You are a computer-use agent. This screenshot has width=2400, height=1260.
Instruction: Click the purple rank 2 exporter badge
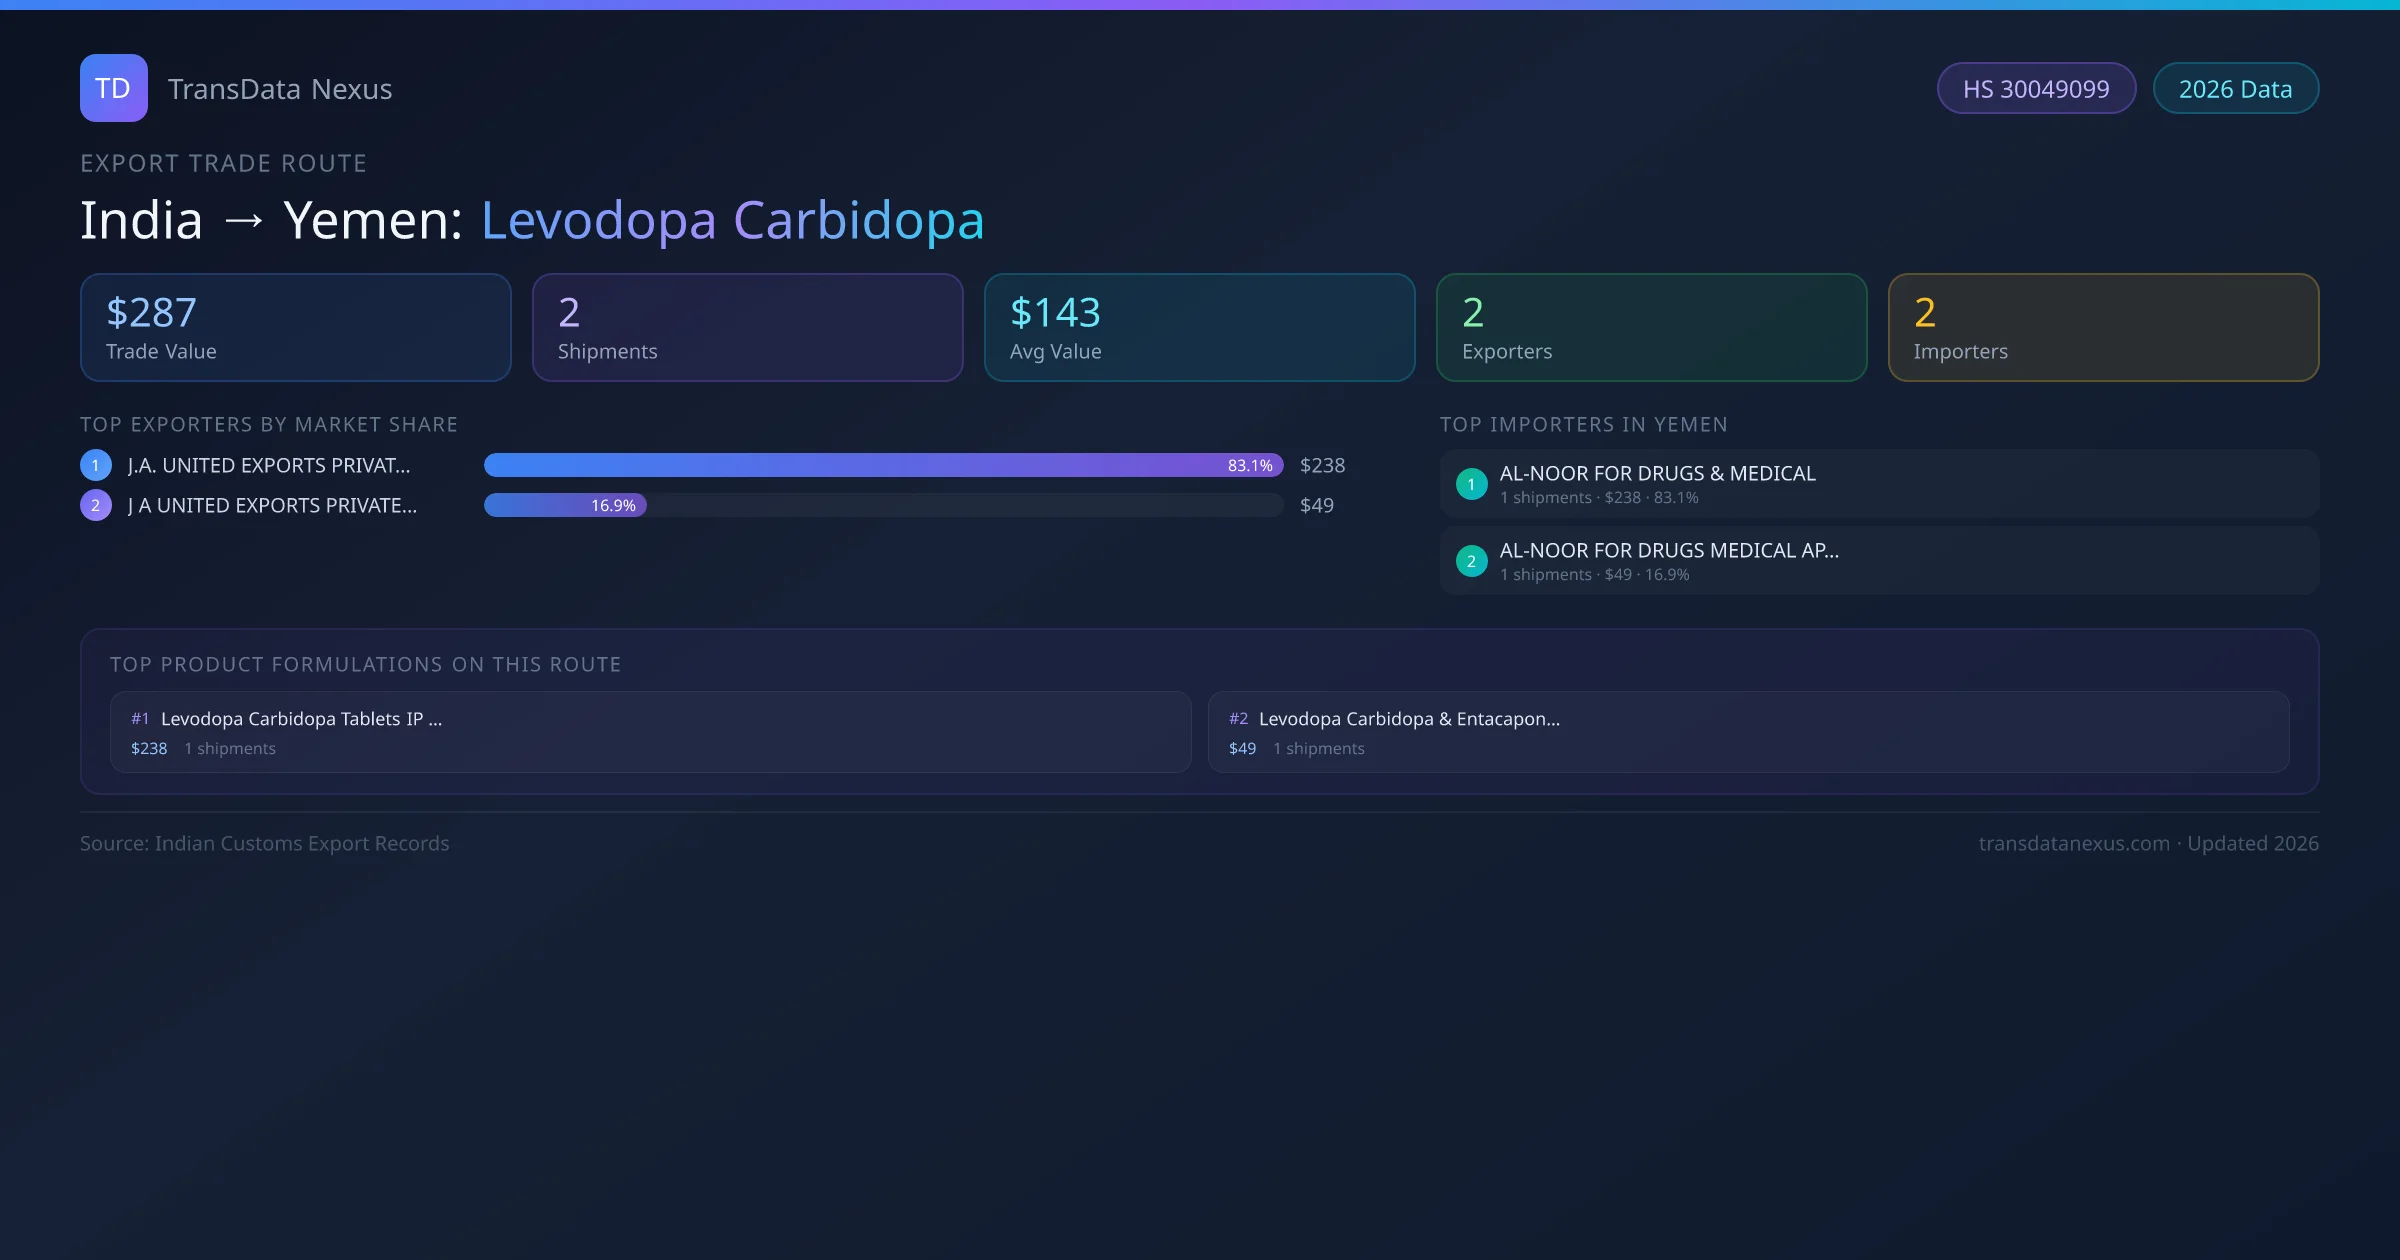click(96, 505)
